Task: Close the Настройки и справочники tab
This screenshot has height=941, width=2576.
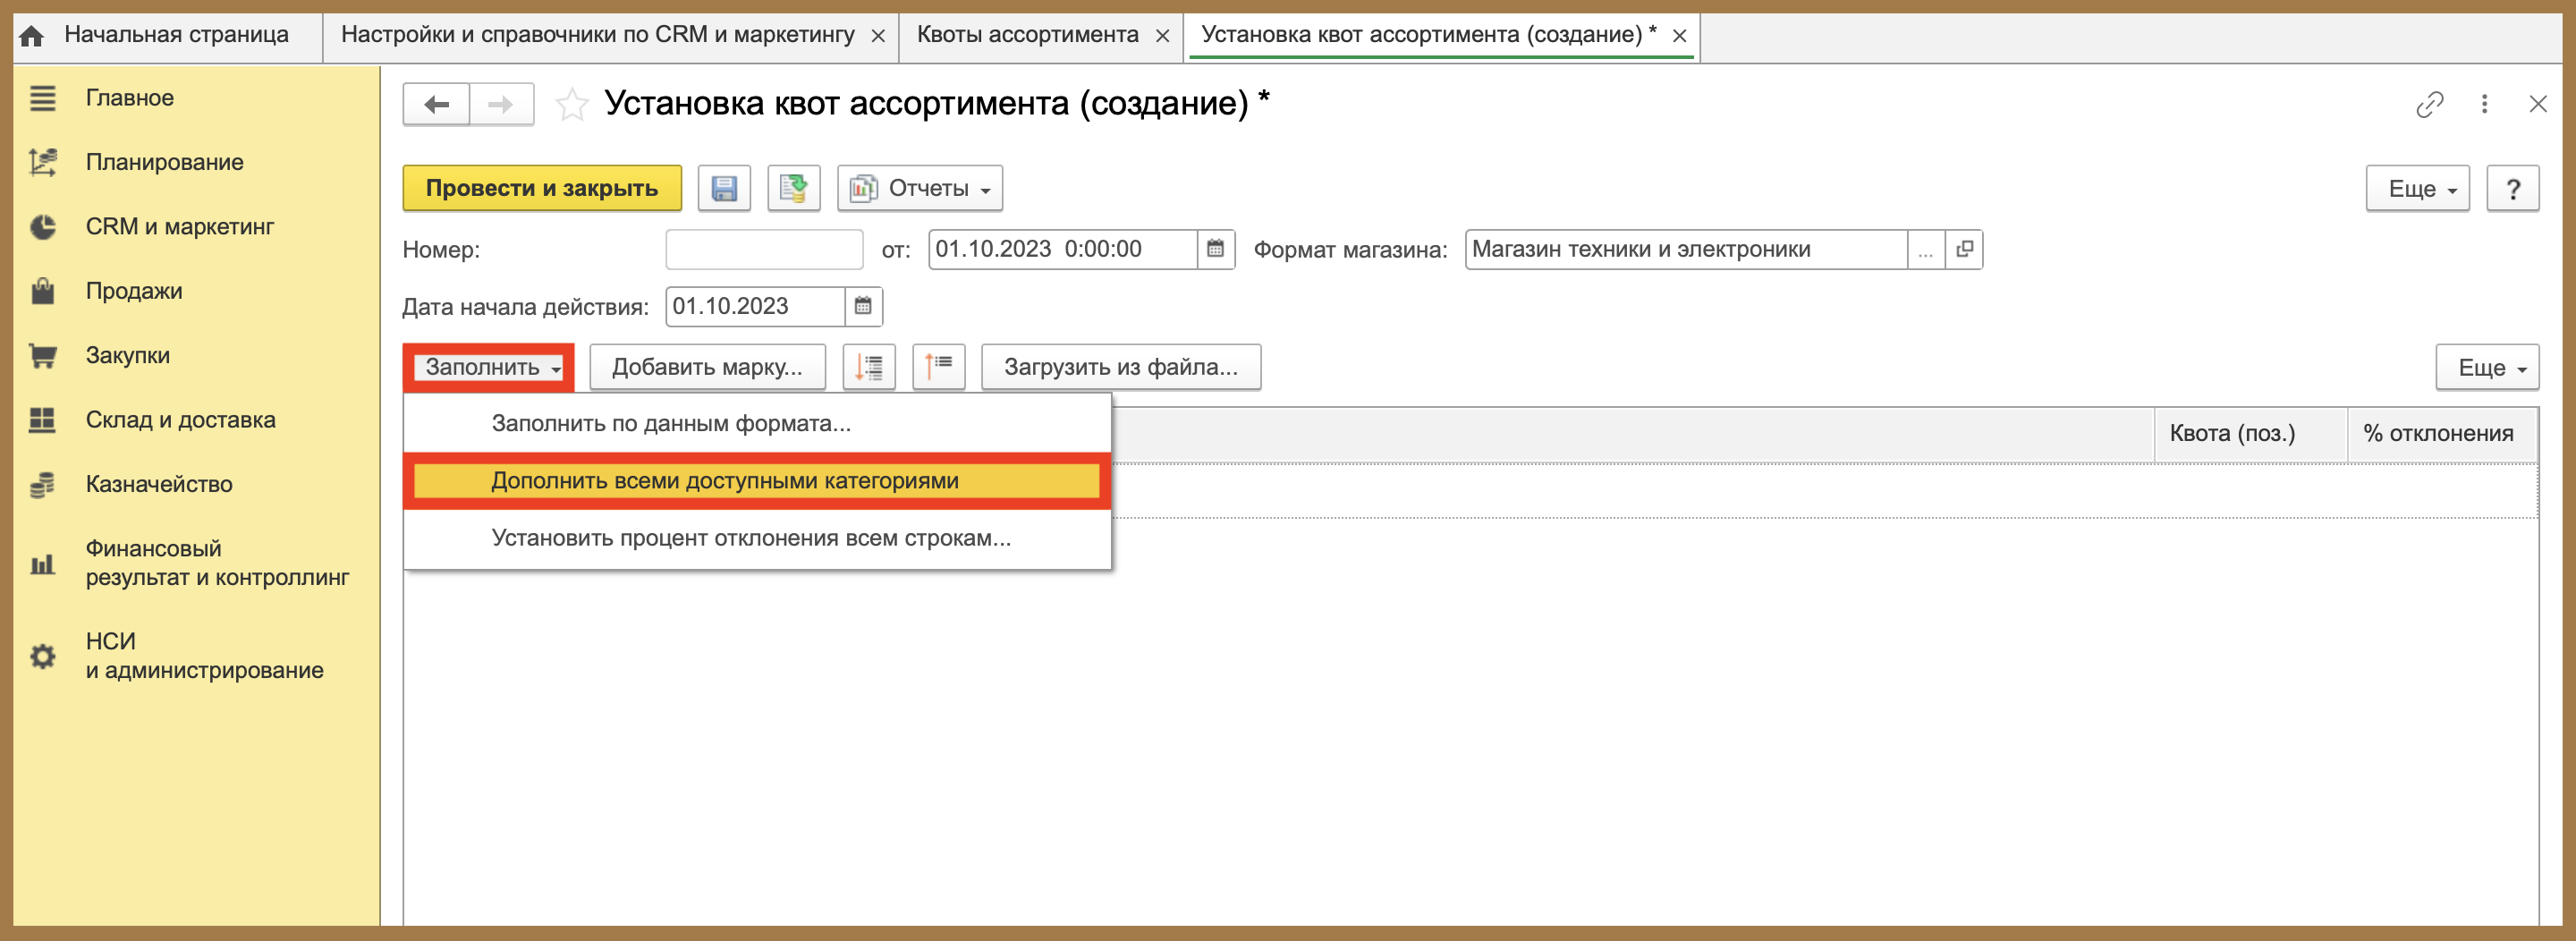Action: (877, 36)
